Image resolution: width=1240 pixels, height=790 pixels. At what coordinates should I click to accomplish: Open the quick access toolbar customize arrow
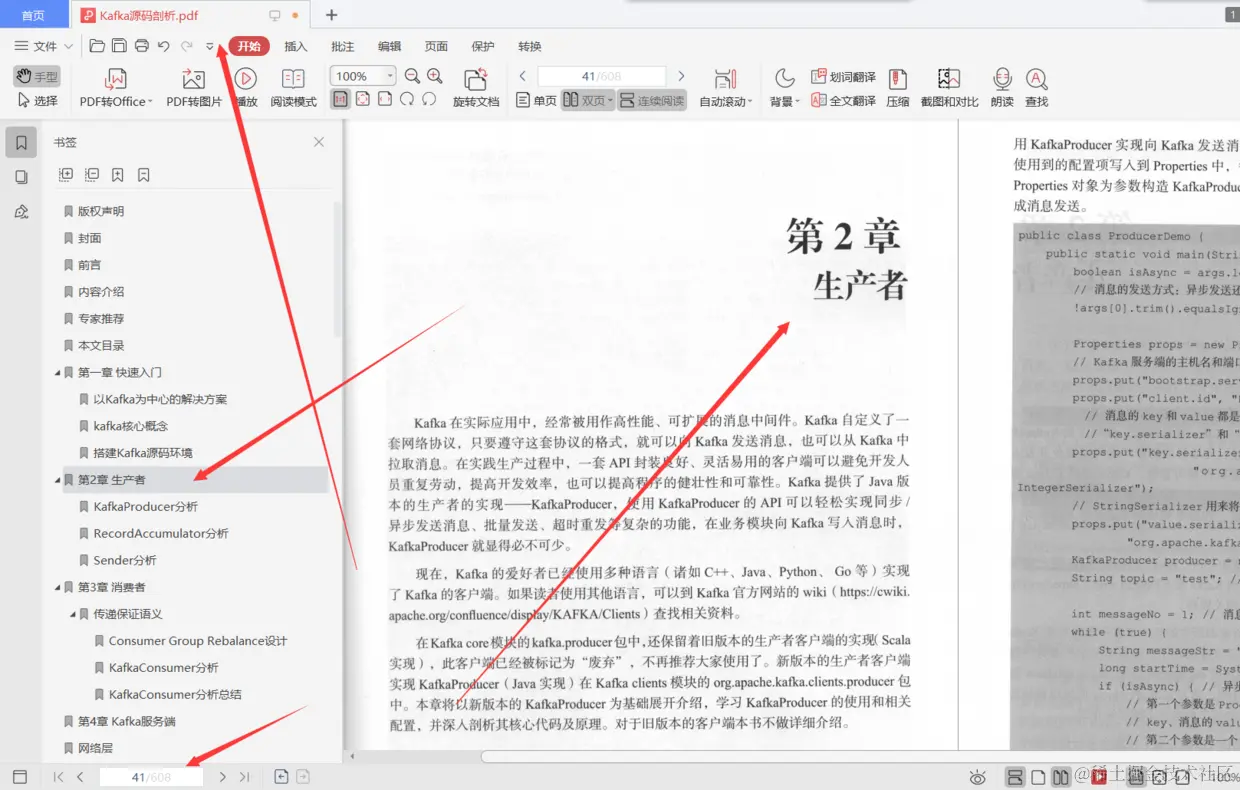(x=210, y=46)
